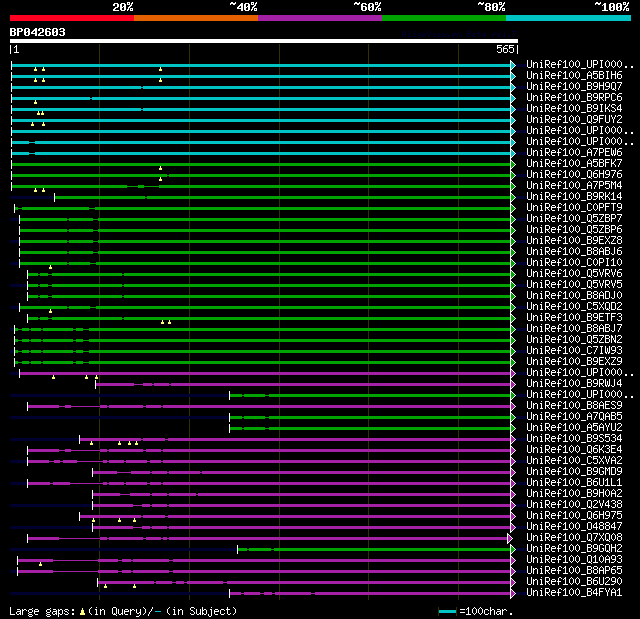Click the short green alignment bar of A5AYU2
This screenshot has width=640, height=619.
[x=370, y=429]
